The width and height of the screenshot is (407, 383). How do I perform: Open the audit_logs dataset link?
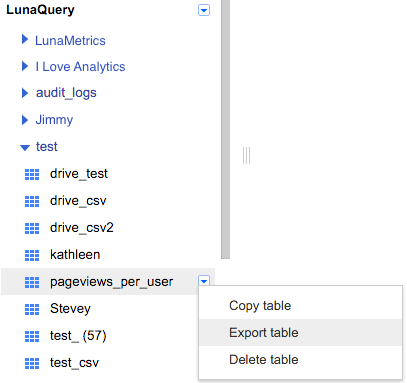click(x=66, y=93)
